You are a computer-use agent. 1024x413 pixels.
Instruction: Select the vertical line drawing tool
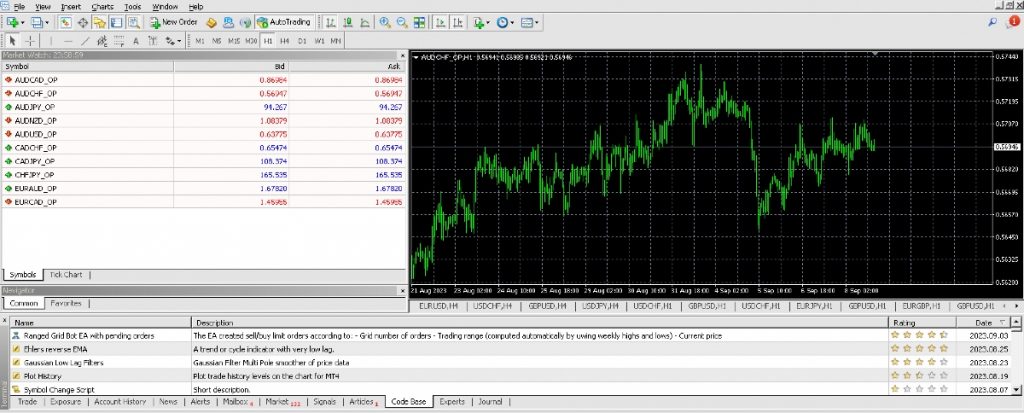[x=51, y=41]
